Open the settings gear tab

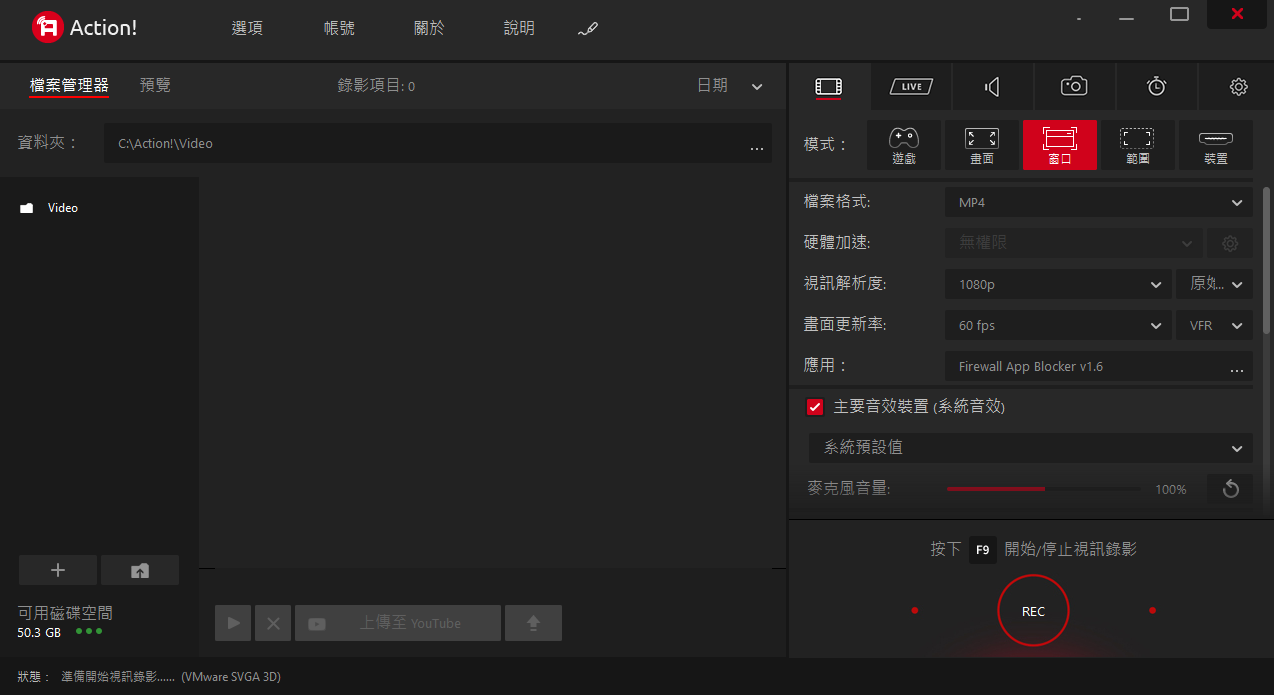[x=1238, y=87]
